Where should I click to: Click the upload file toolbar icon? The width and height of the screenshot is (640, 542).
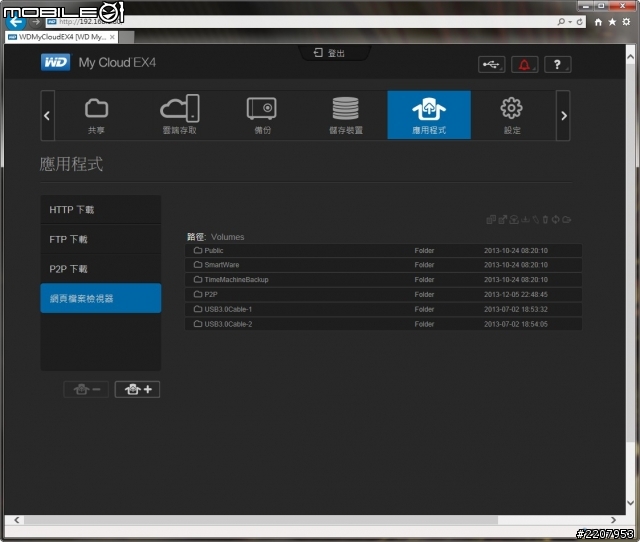514,220
